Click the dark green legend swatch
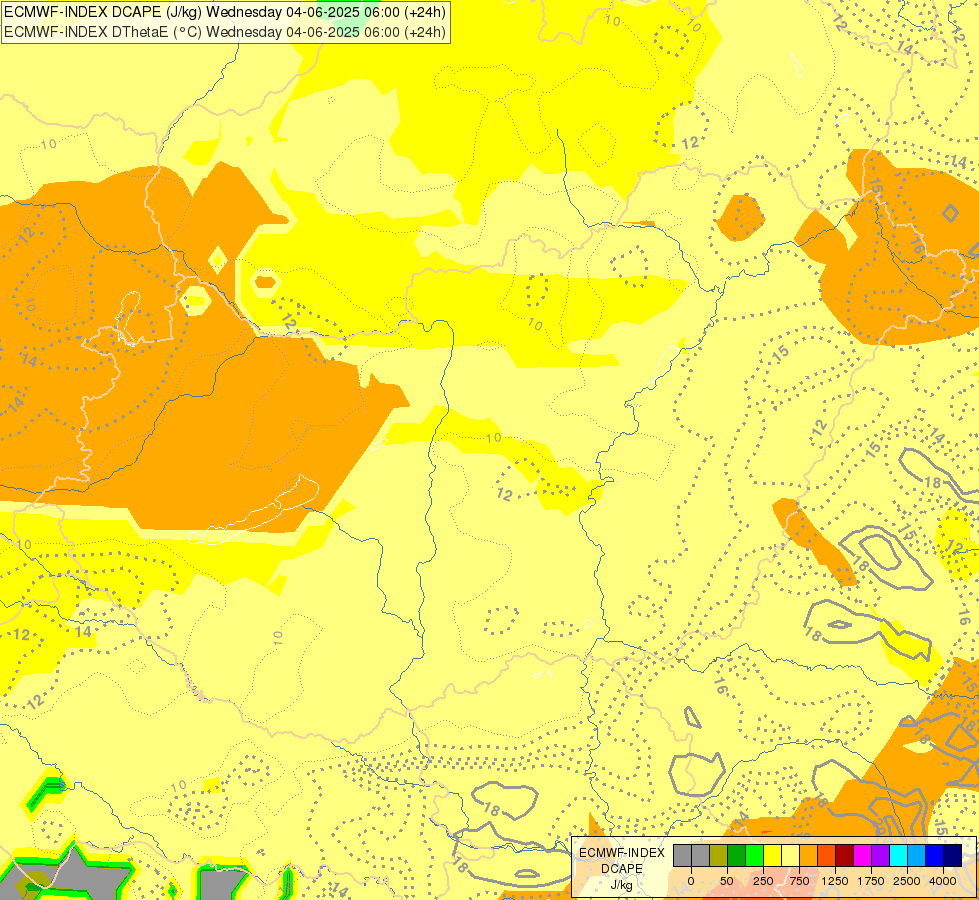 (x=737, y=855)
